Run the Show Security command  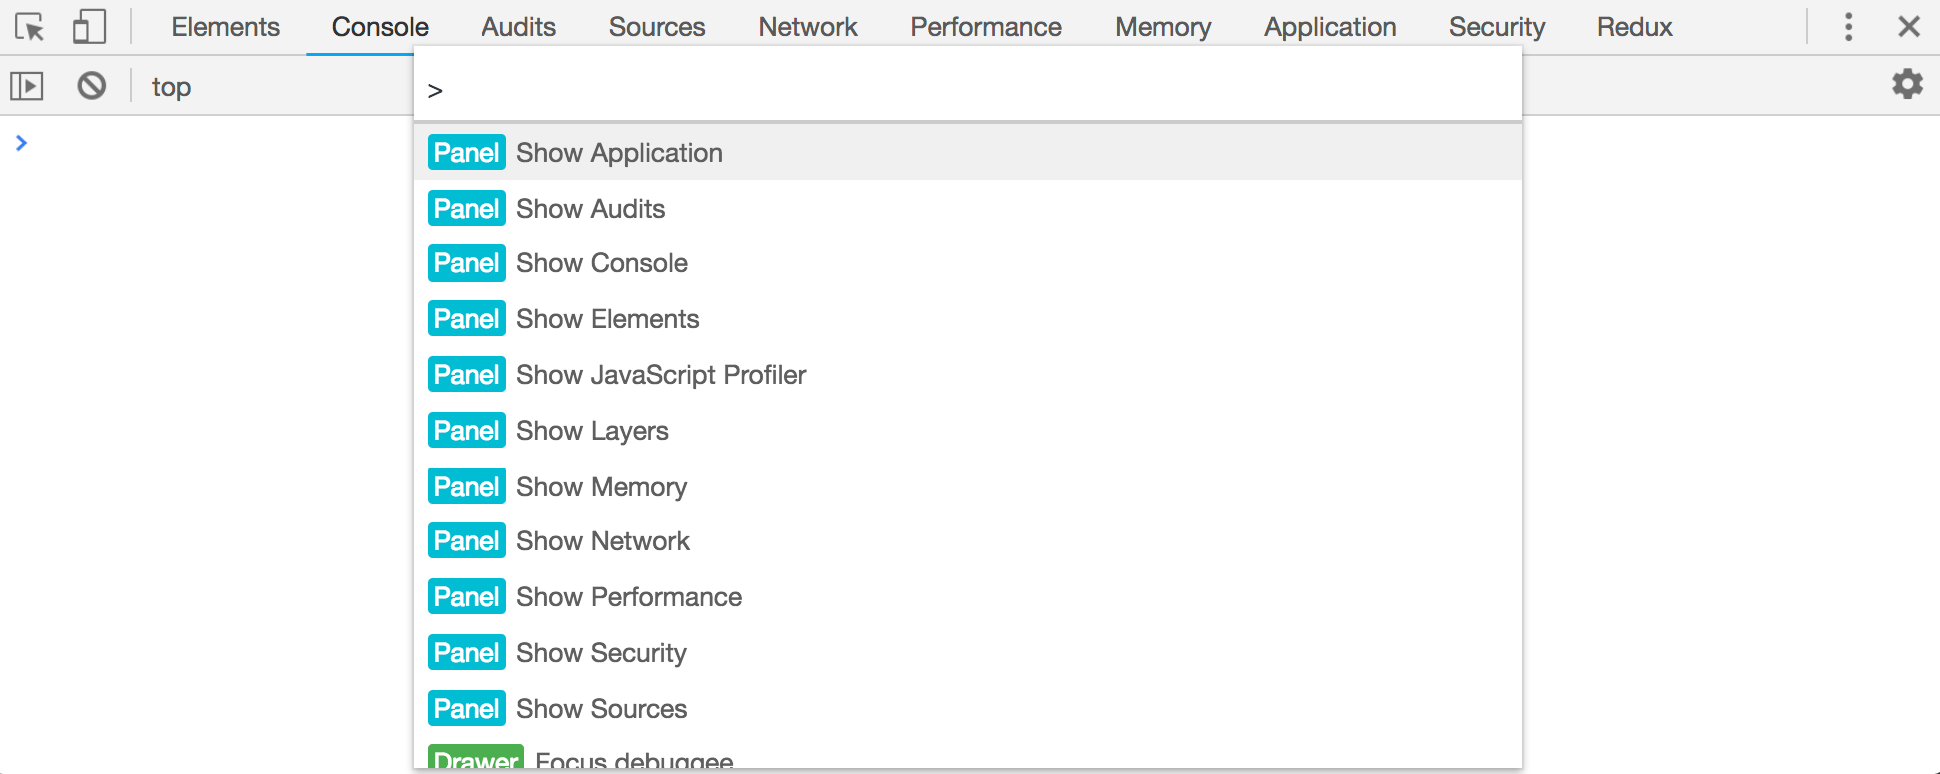tap(968, 653)
